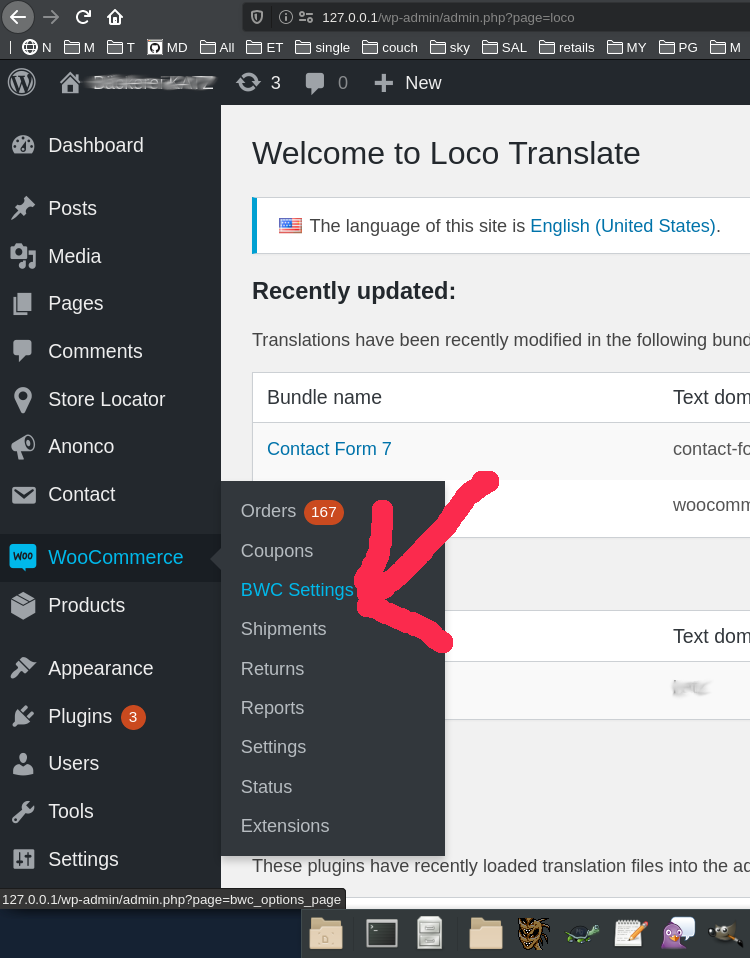Select Reports in the WooCommerce submenu
The width and height of the screenshot is (750, 958).
[272, 708]
